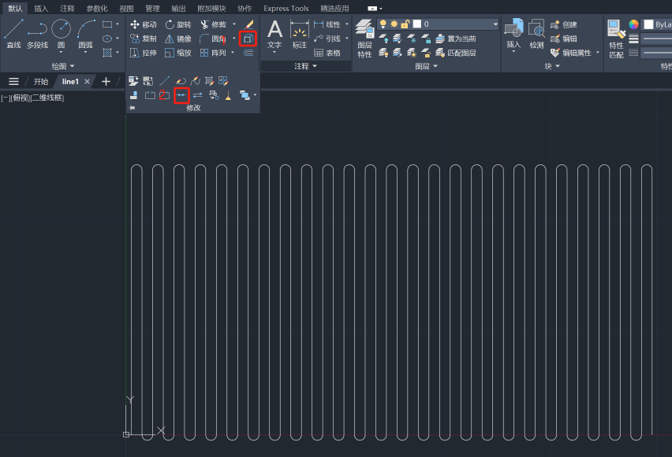Expand the Layers (图层) panel title
Screen dimensions: 672x457
426,66
